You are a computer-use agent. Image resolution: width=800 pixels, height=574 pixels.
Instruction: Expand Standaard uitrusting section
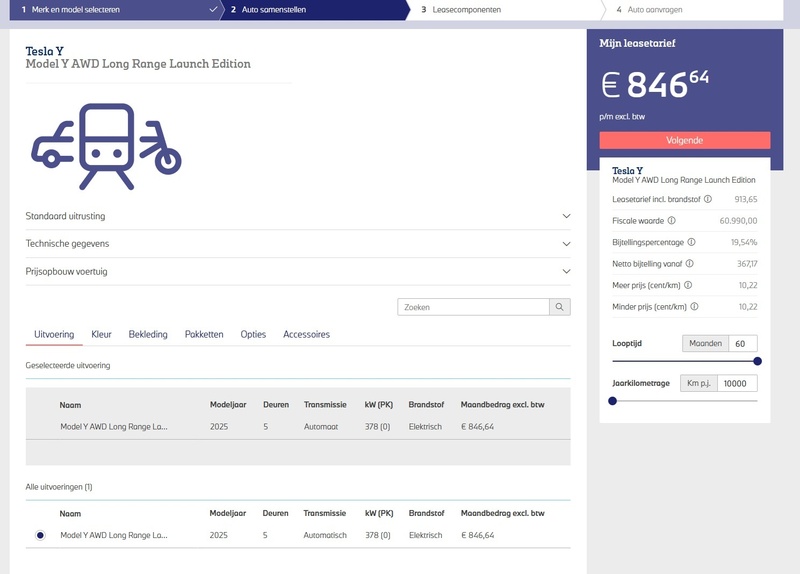click(298, 216)
